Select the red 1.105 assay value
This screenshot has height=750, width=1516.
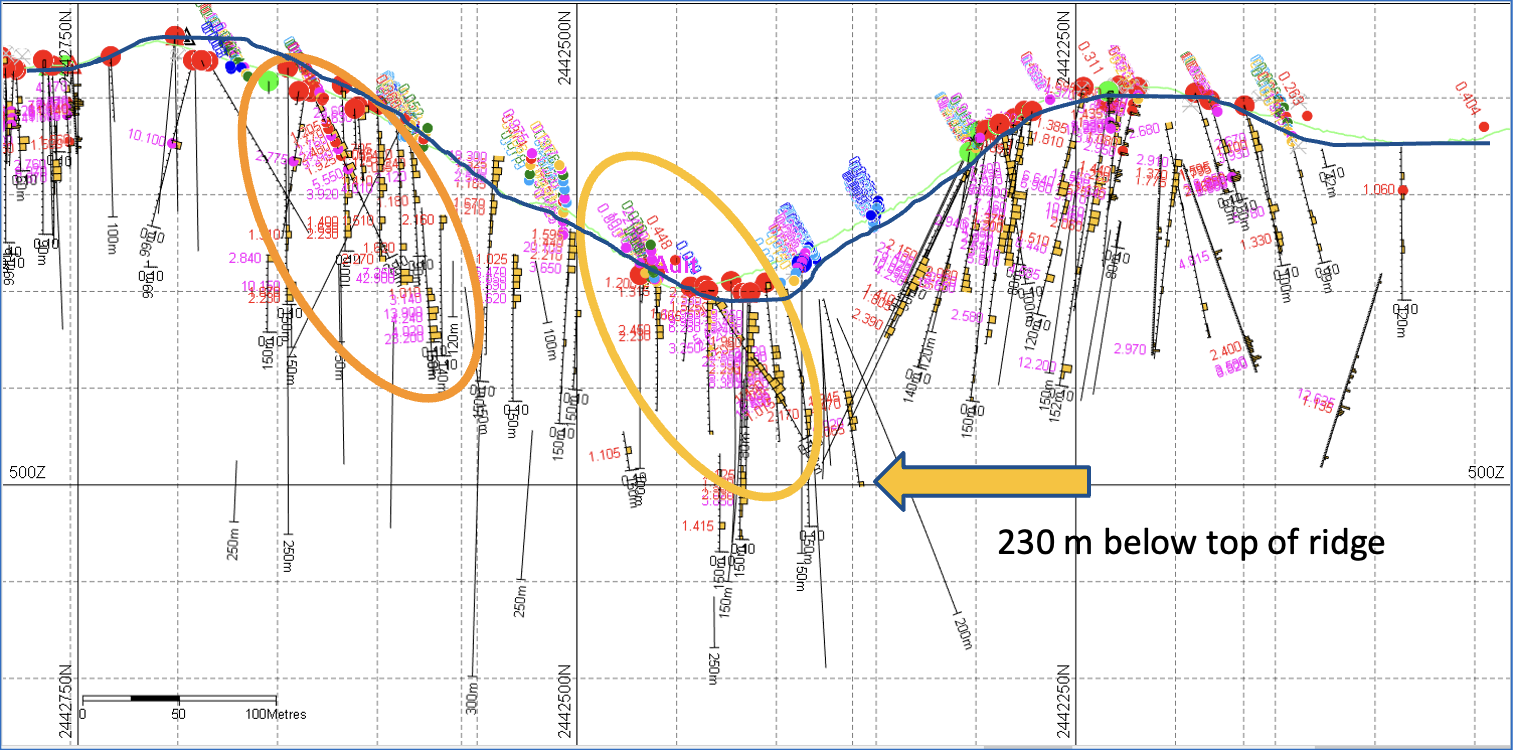pyautogui.click(x=605, y=454)
